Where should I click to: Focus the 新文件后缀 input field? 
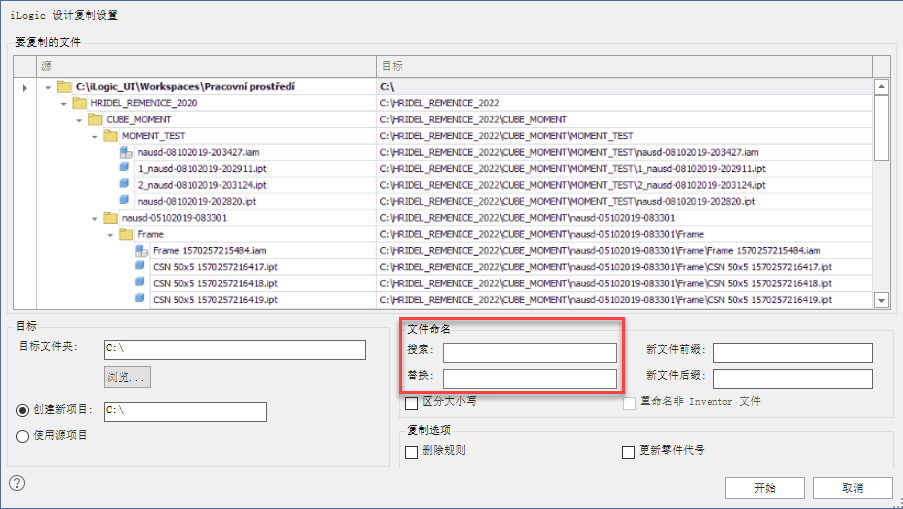coord(793,379)
